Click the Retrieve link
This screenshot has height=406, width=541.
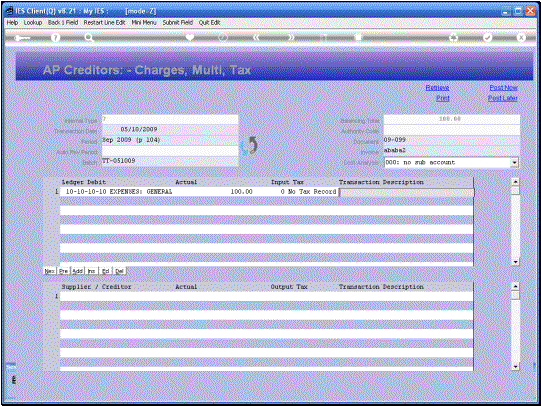point(437,88)
